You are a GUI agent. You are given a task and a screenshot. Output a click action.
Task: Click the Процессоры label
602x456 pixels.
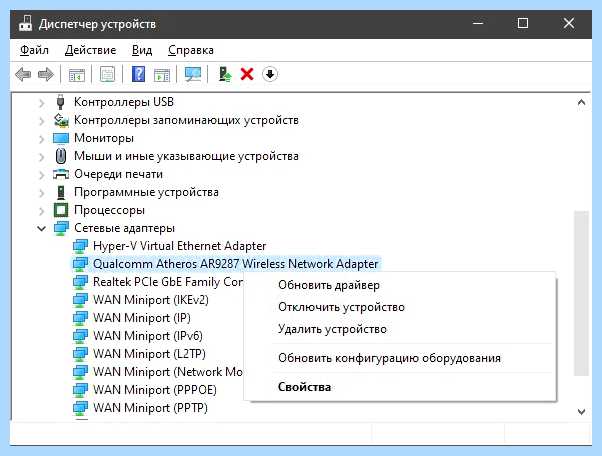point(109,210)
